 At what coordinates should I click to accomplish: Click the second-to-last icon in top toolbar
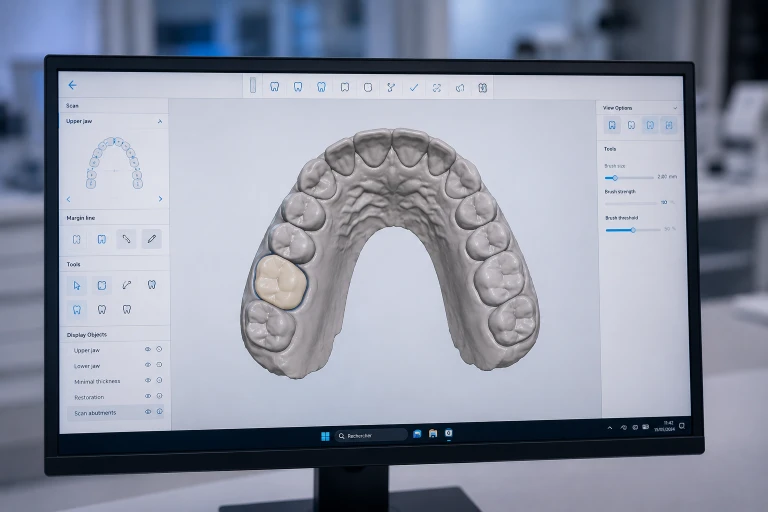(x=460, y=88)
